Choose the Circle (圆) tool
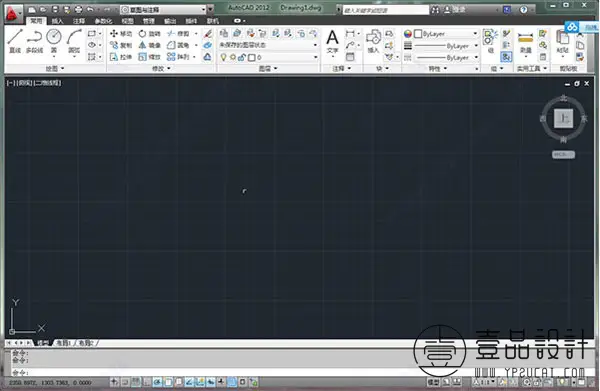600x391 pixels. tap(54, 41)
